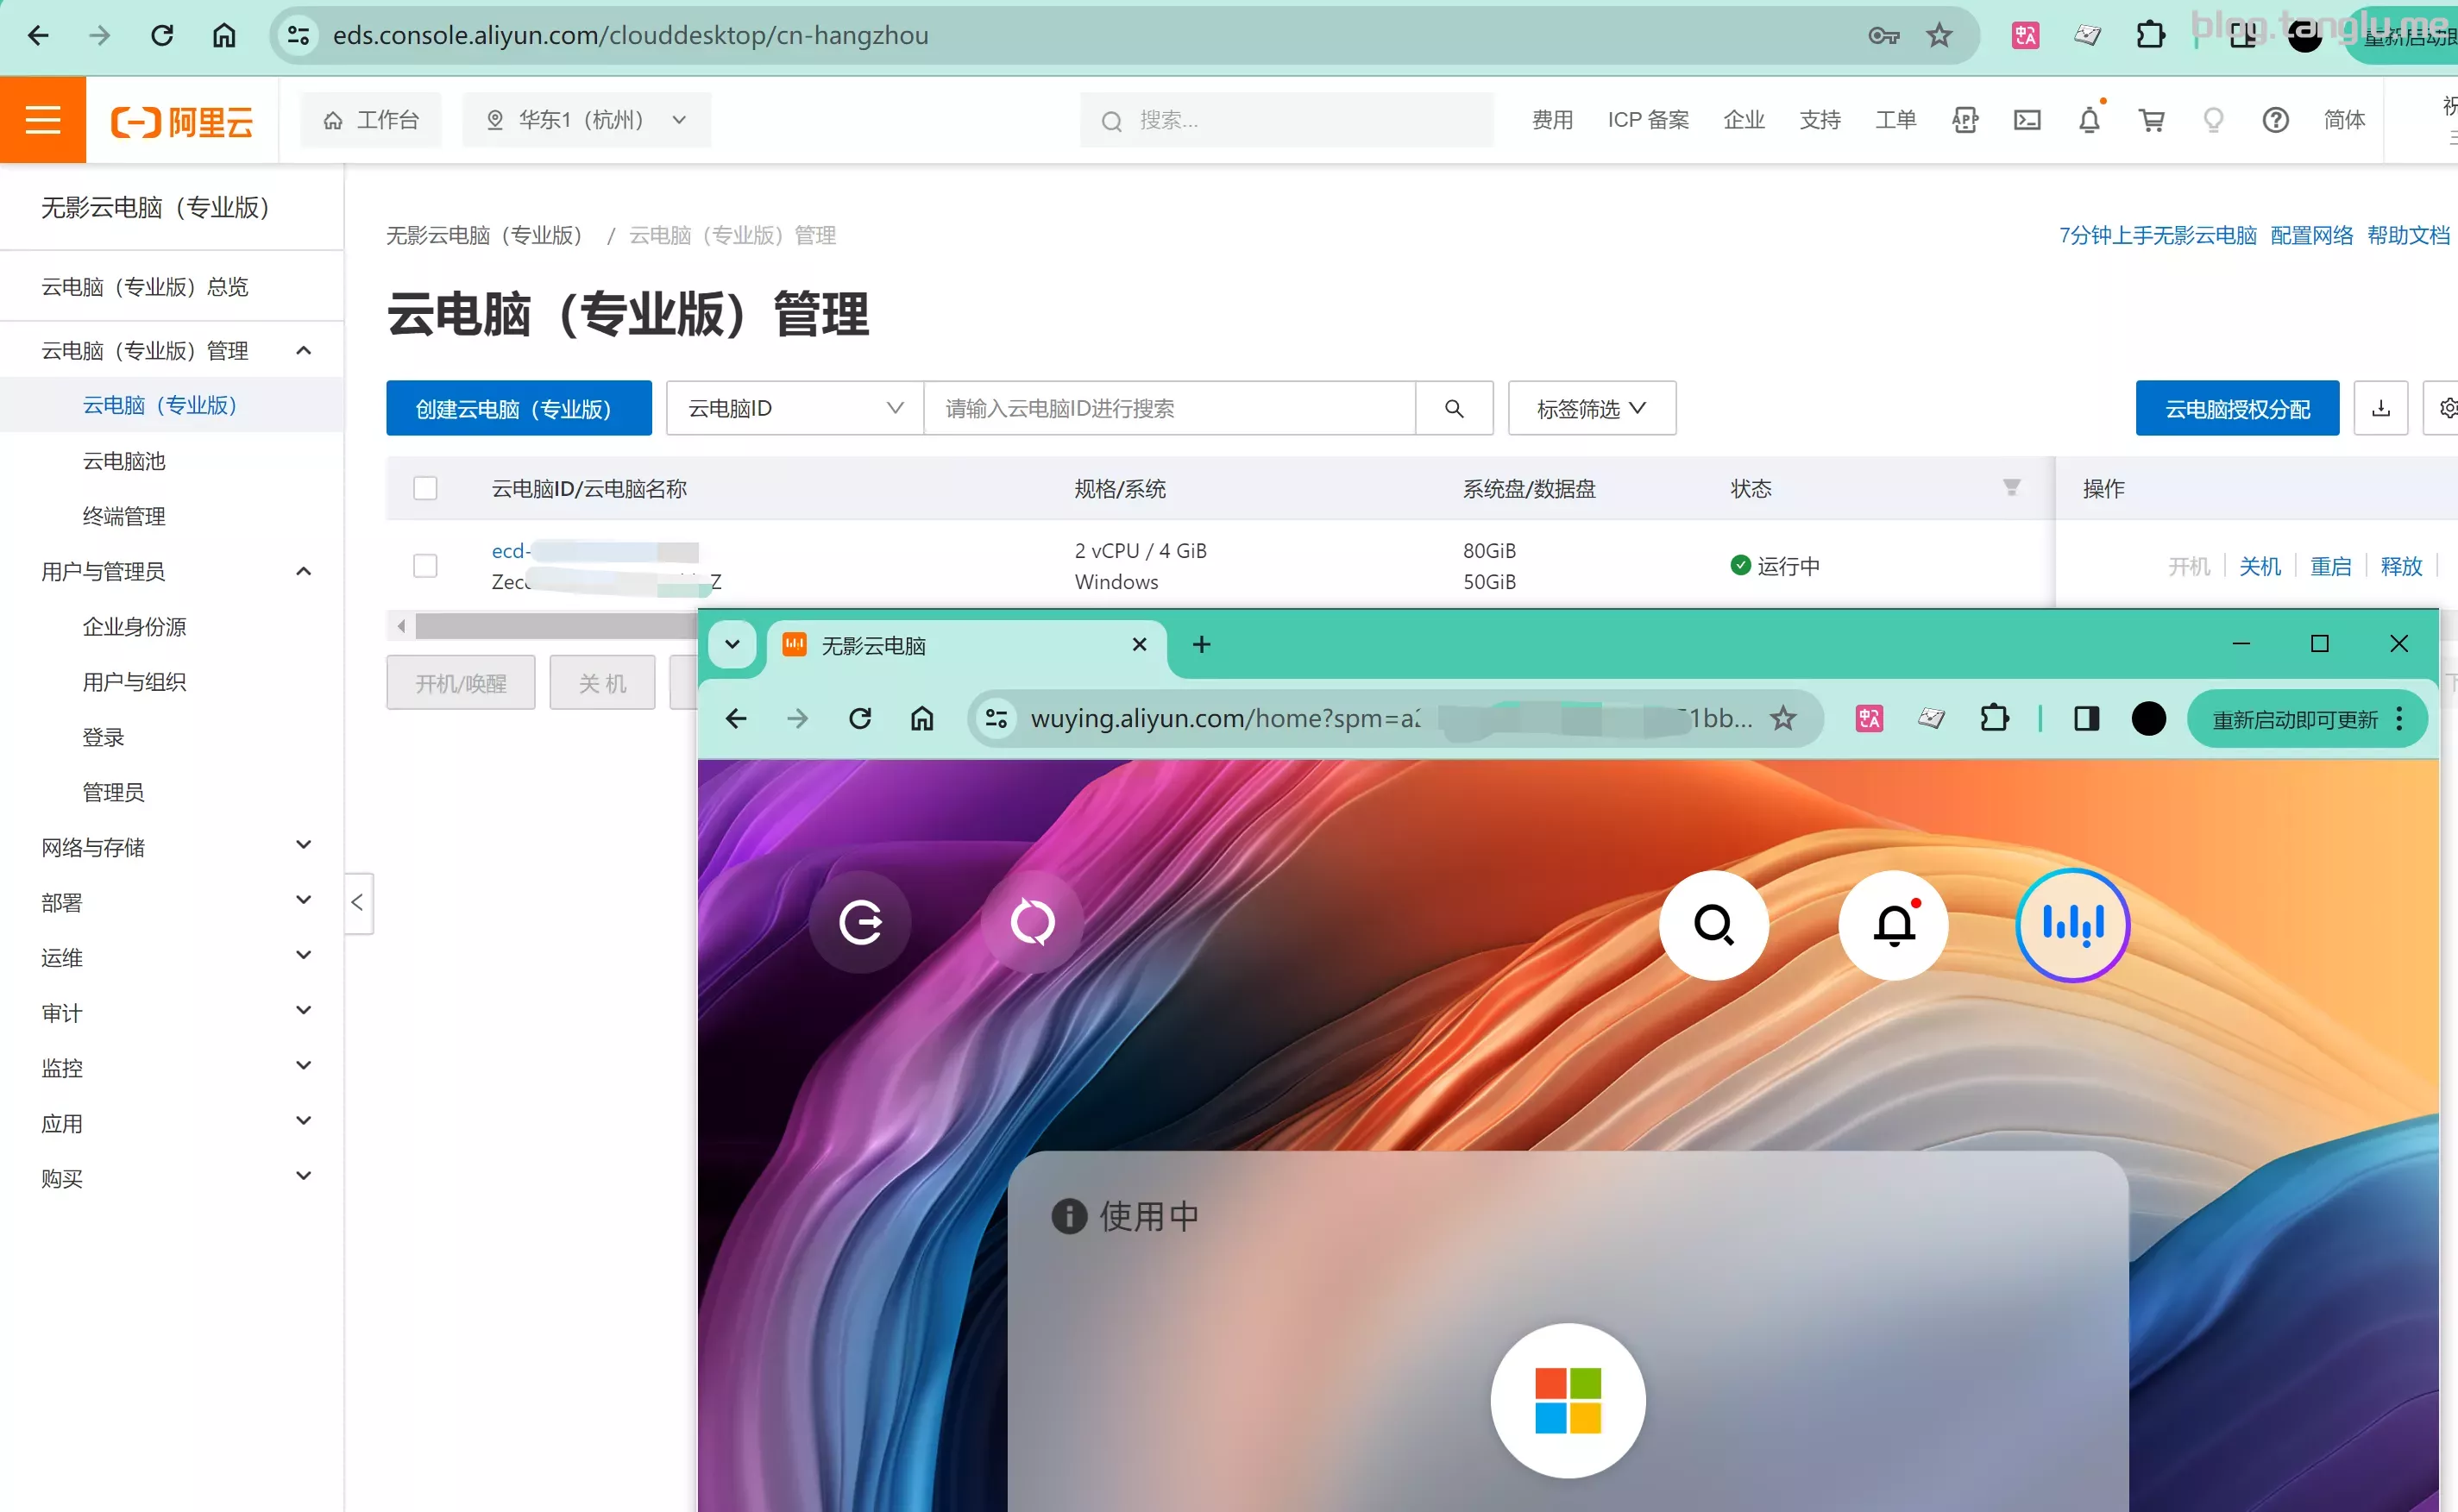This screenshot has width=2458, height=1512.
Task: Open the notification bell in Aliyun header
Action: click(2089, 120)
